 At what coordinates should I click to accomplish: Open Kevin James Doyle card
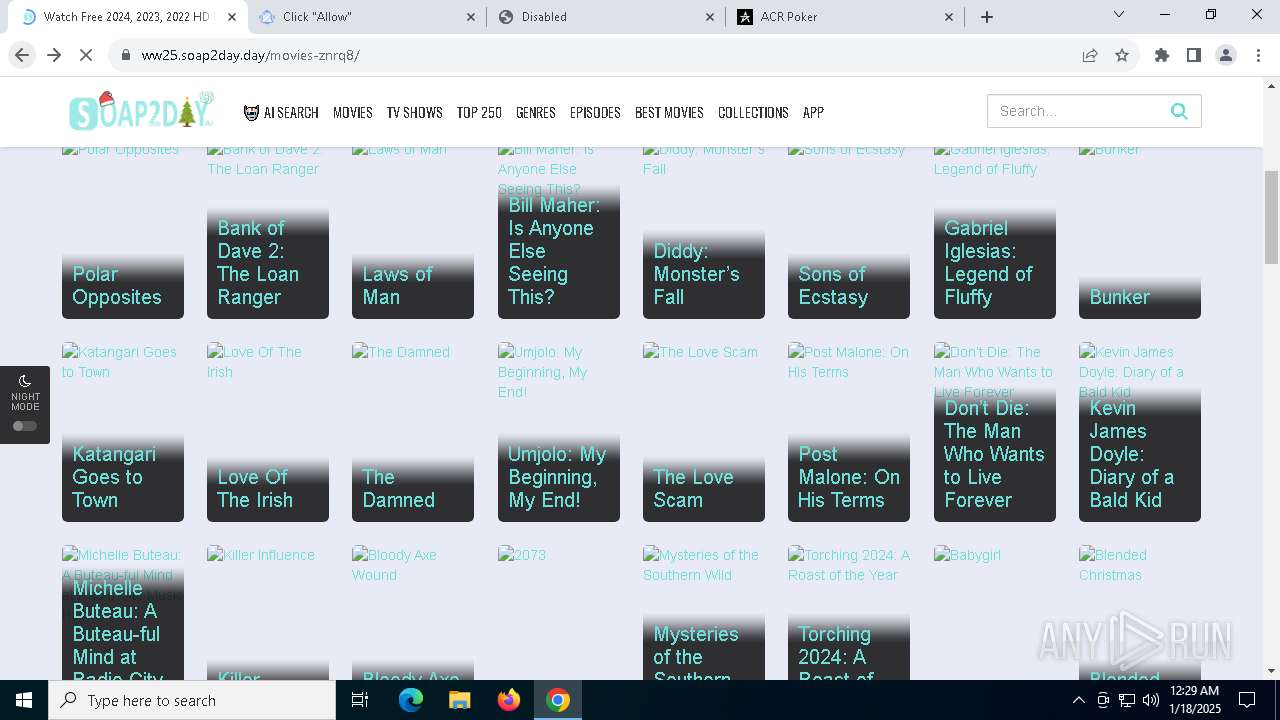coord(1140,432)
